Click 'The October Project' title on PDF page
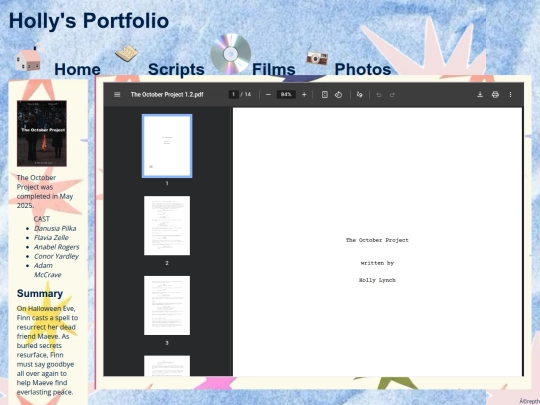This screenshot has width=540, height=405. click(x=377, y=240)
